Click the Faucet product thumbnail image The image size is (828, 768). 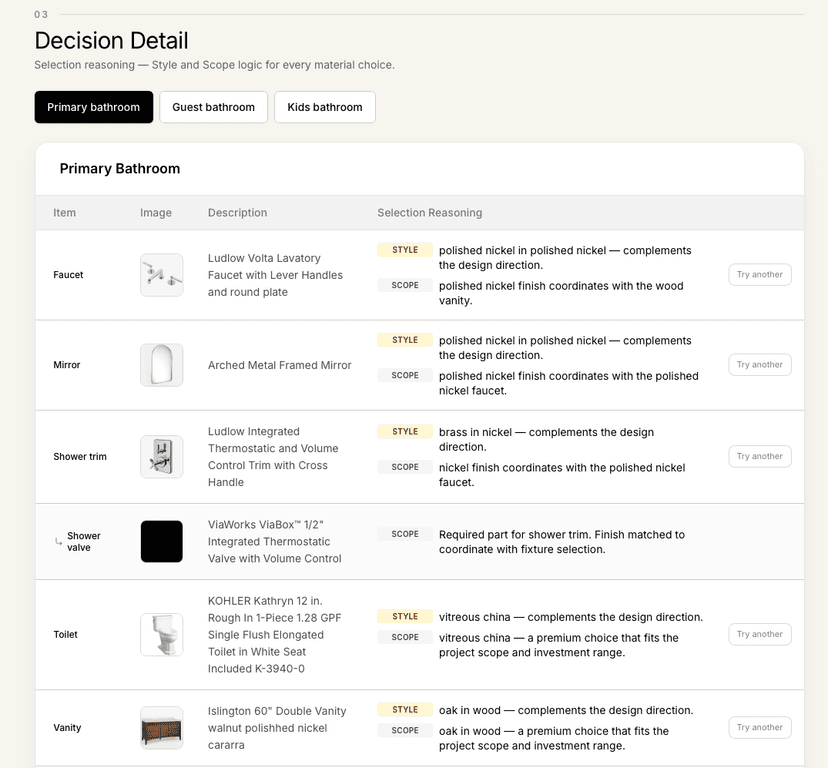pyautogui.click(x=161, y=274)
